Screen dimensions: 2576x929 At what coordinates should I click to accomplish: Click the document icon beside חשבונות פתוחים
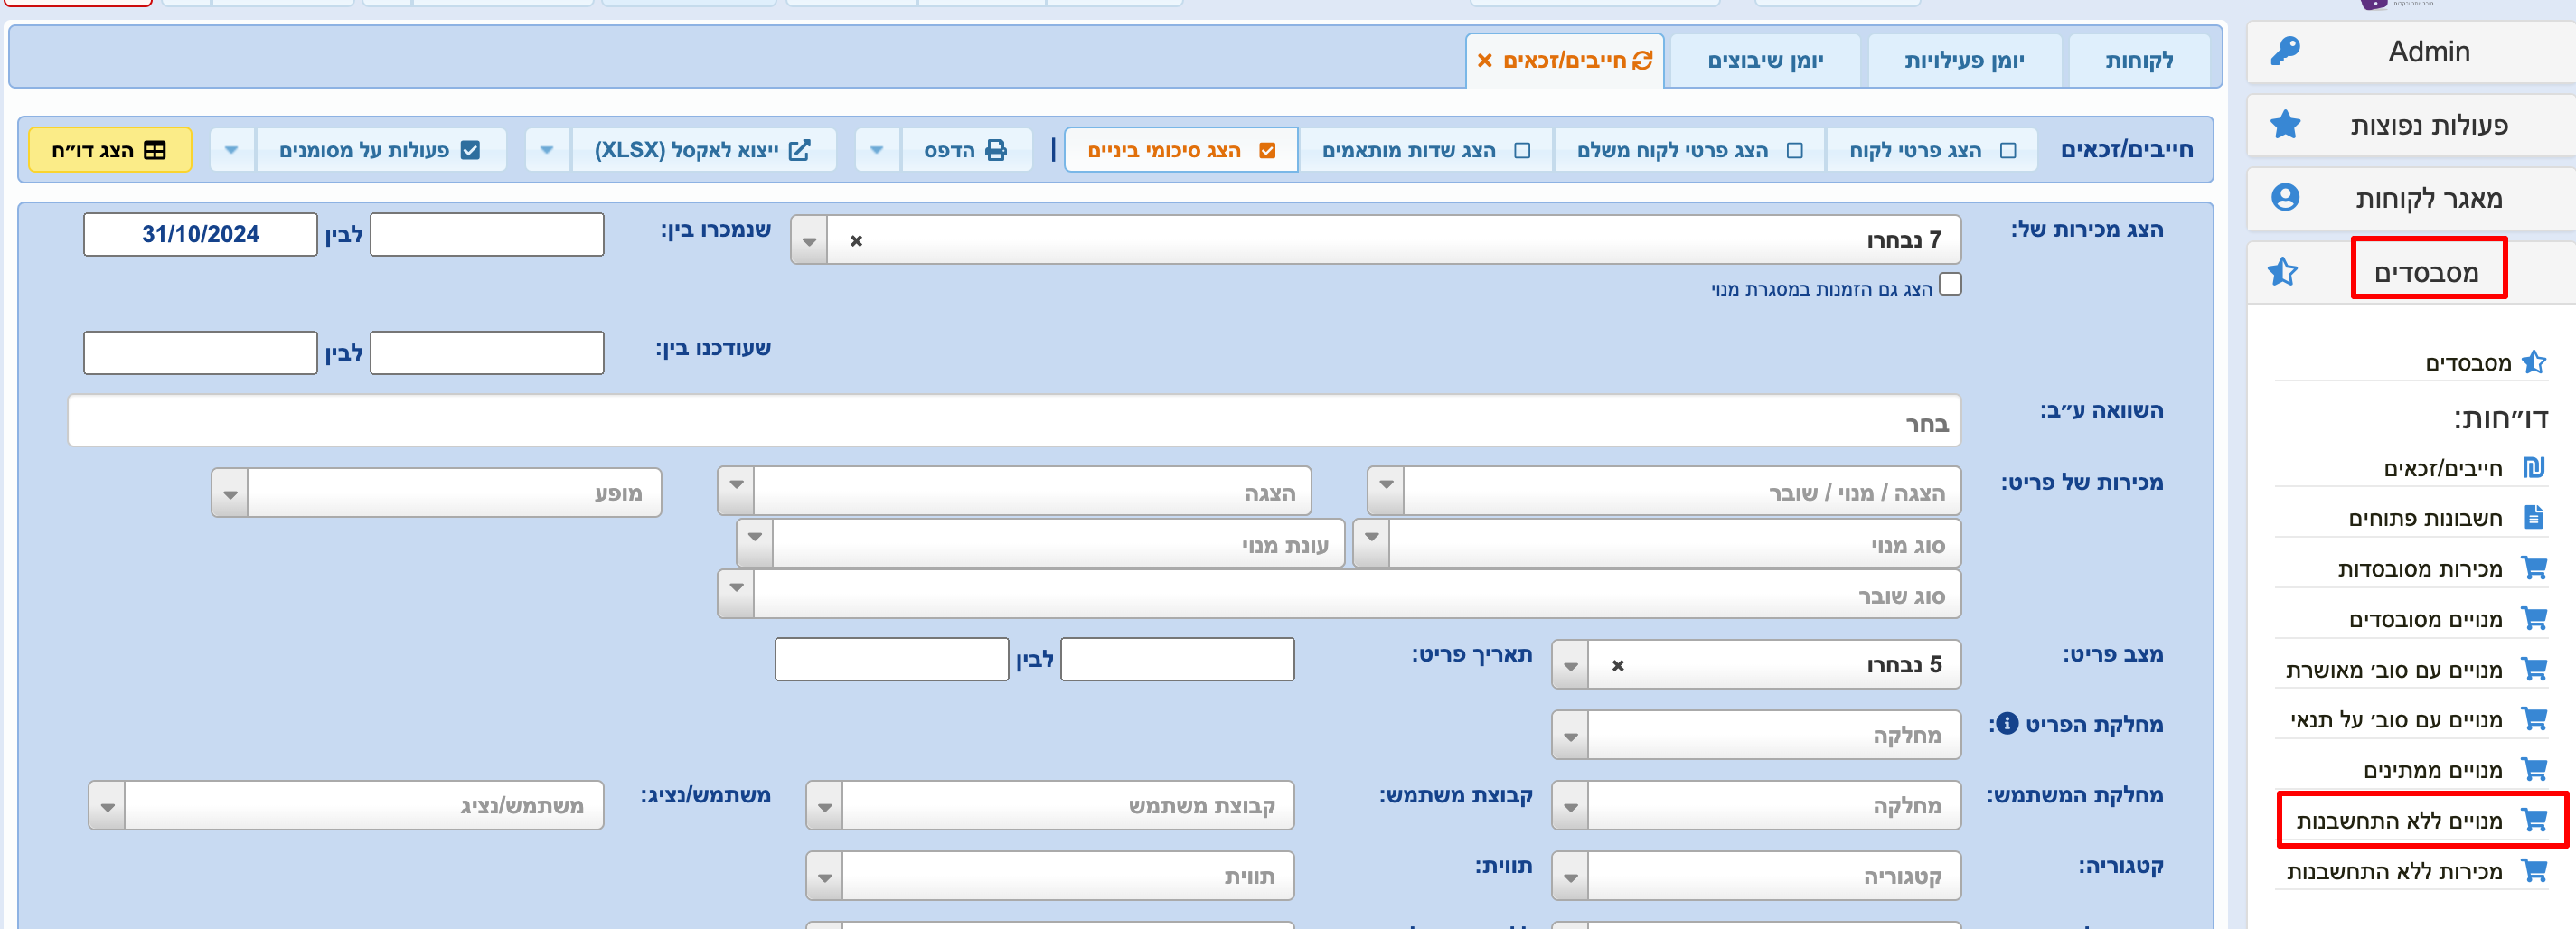2534,517
